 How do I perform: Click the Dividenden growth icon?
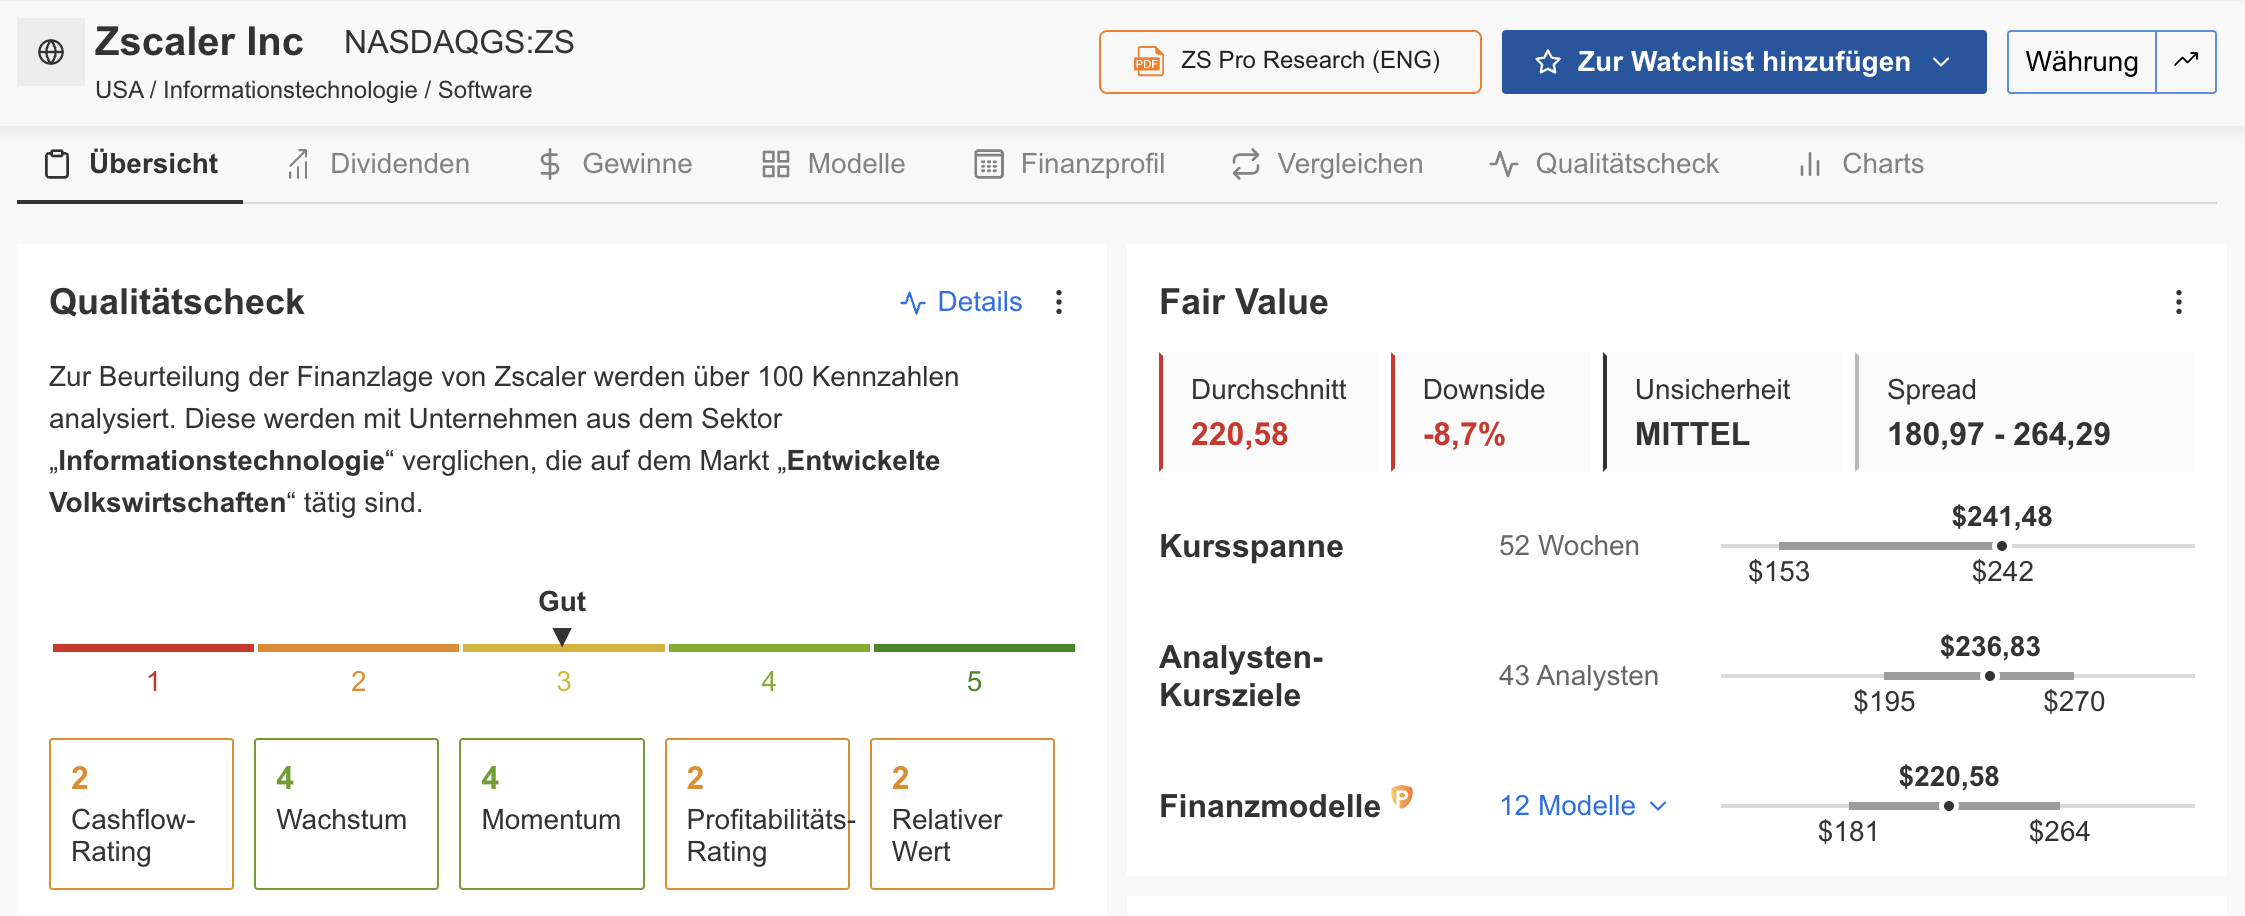pos(297,164)
